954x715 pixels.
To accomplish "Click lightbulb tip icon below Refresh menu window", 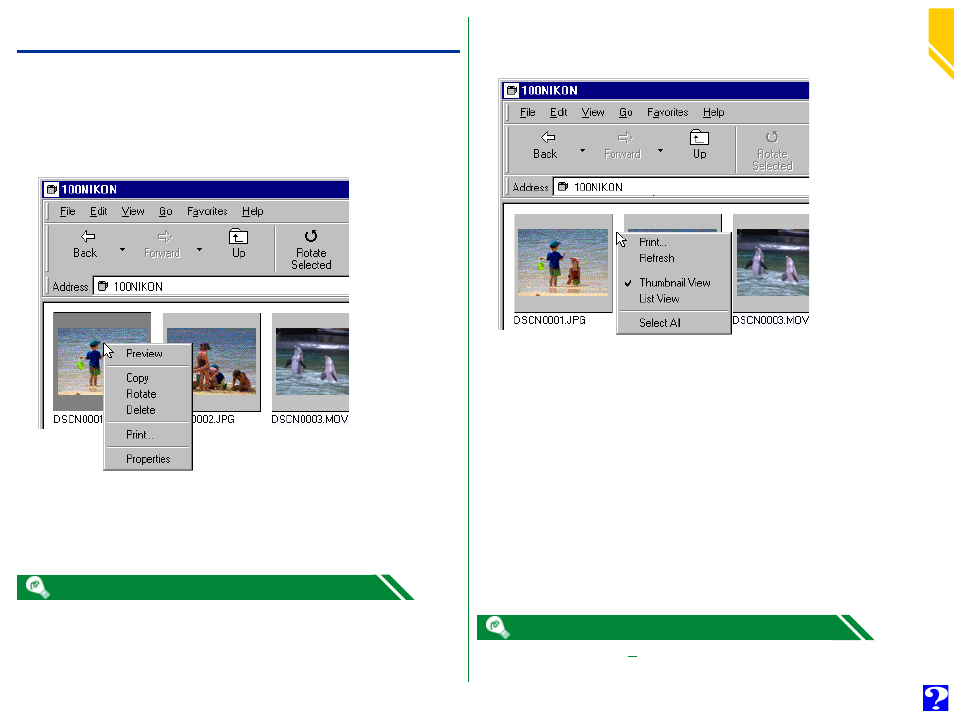I will pos(498,627).
